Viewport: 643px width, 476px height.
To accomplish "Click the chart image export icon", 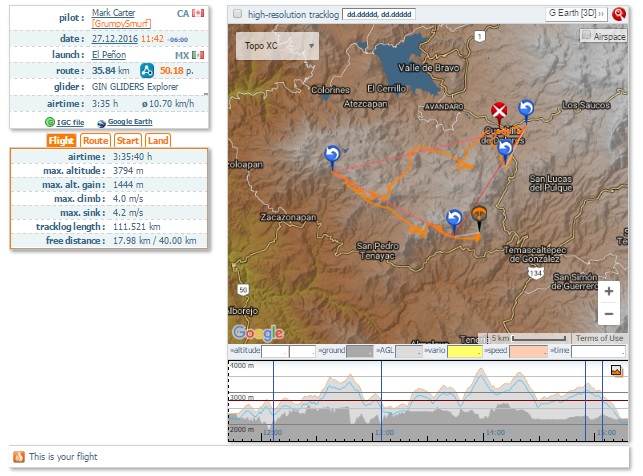I will tap(617, 370).
